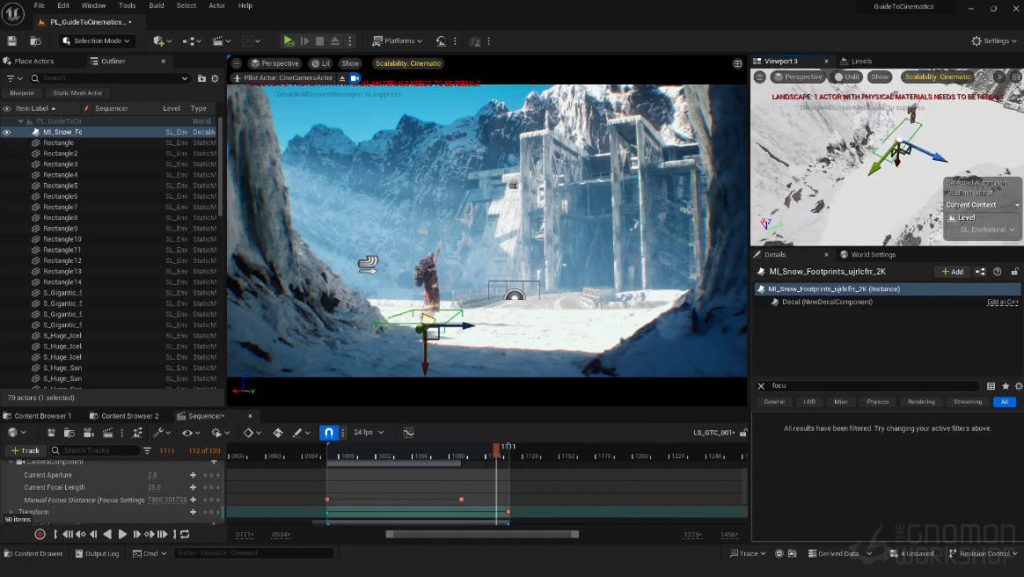
Task: Open the Platforms dropdown
Action: (397, 41)
